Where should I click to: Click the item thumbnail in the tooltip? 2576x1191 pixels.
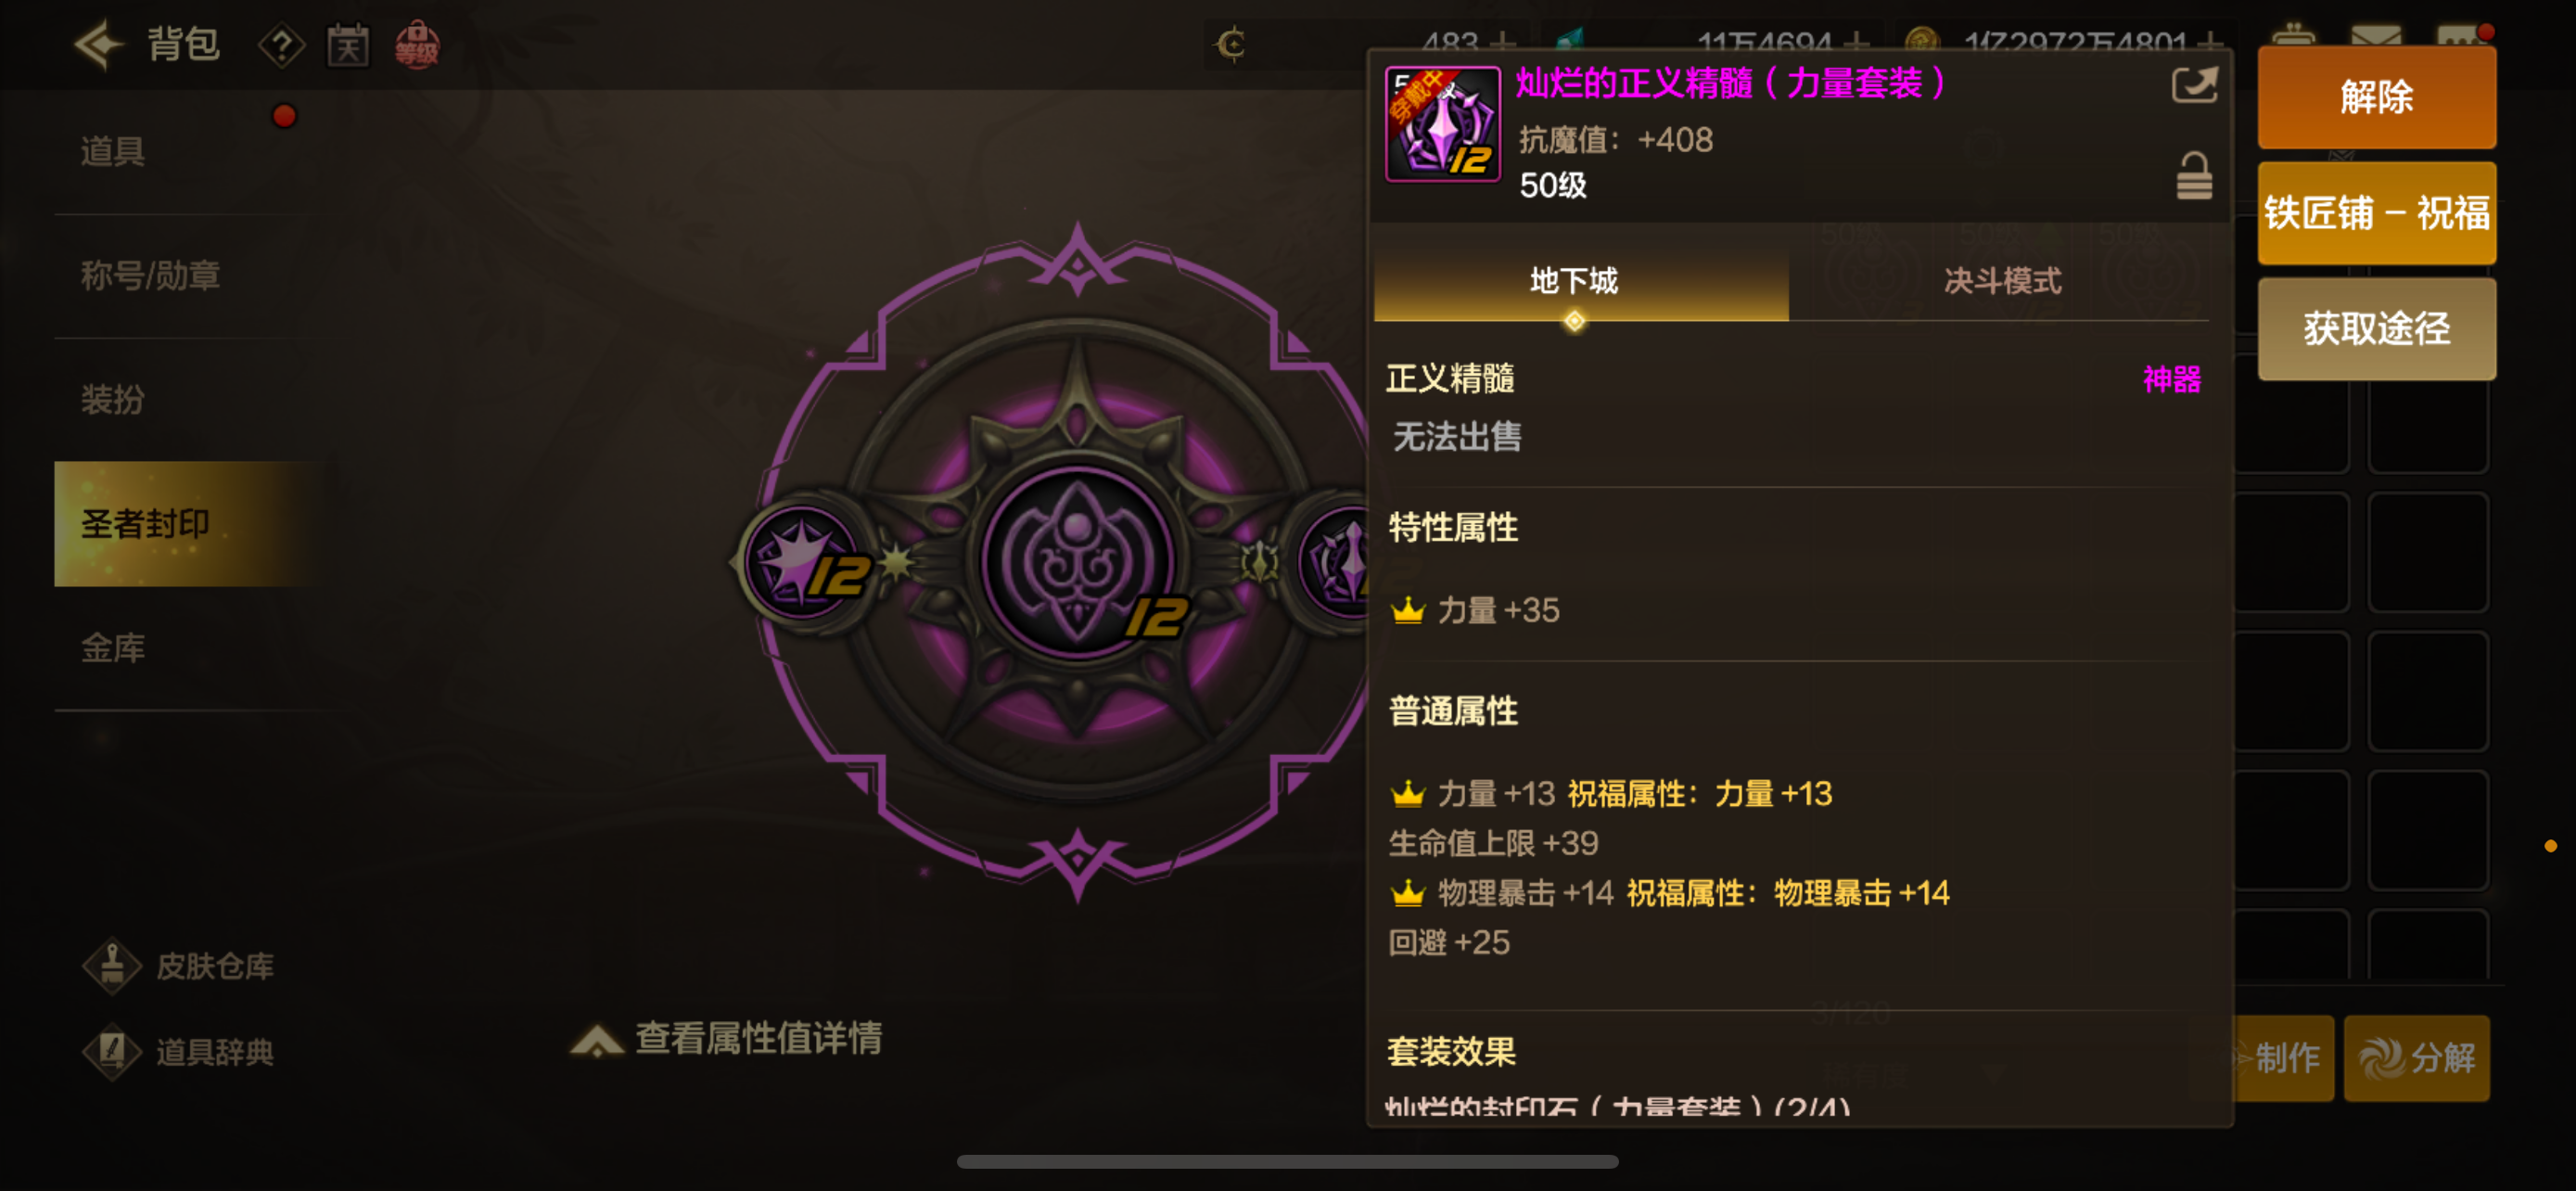(1442, 124)
